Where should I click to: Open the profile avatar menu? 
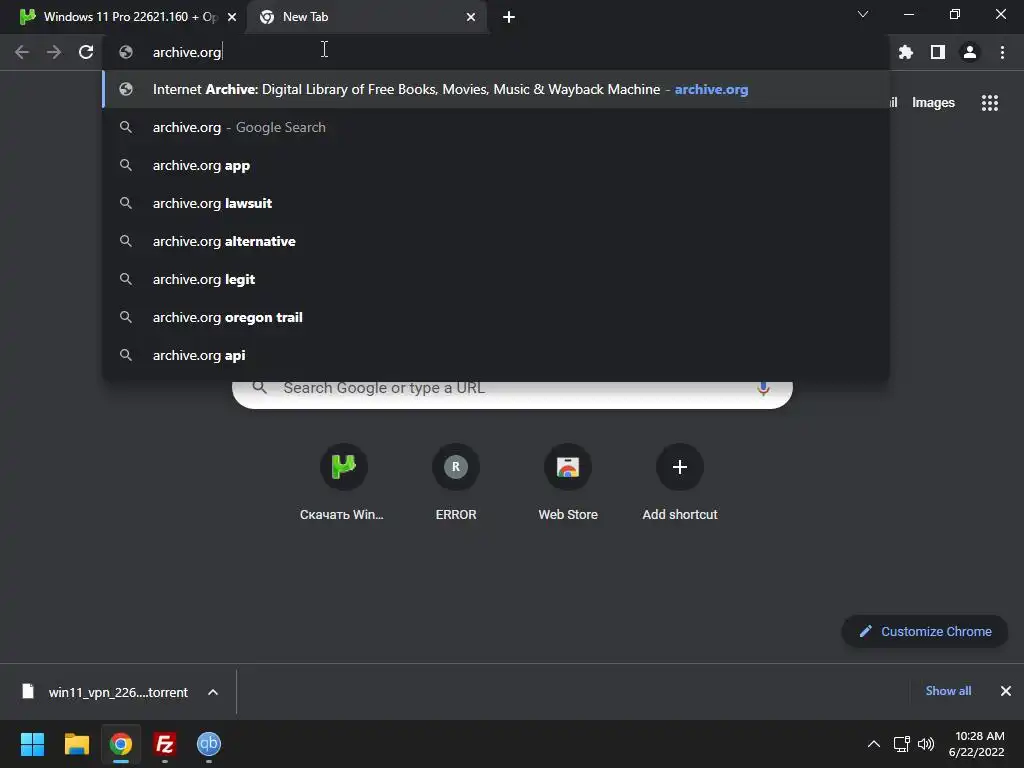pos(970,52)
